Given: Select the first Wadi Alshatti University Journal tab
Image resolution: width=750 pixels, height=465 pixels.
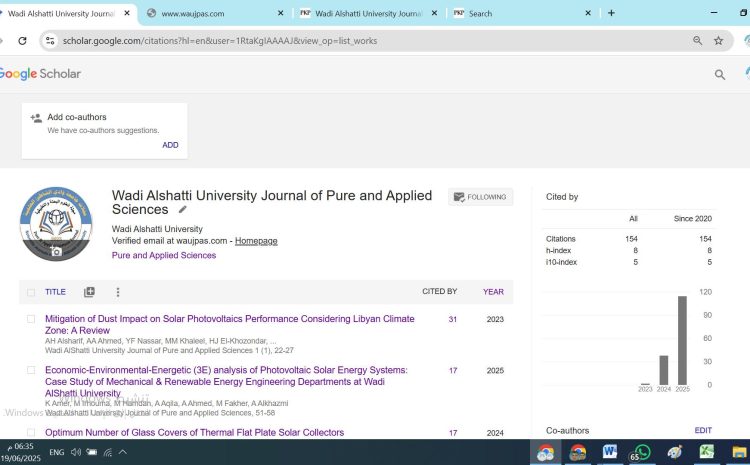Looking at the screenshot, I should (x=62, y=13).
